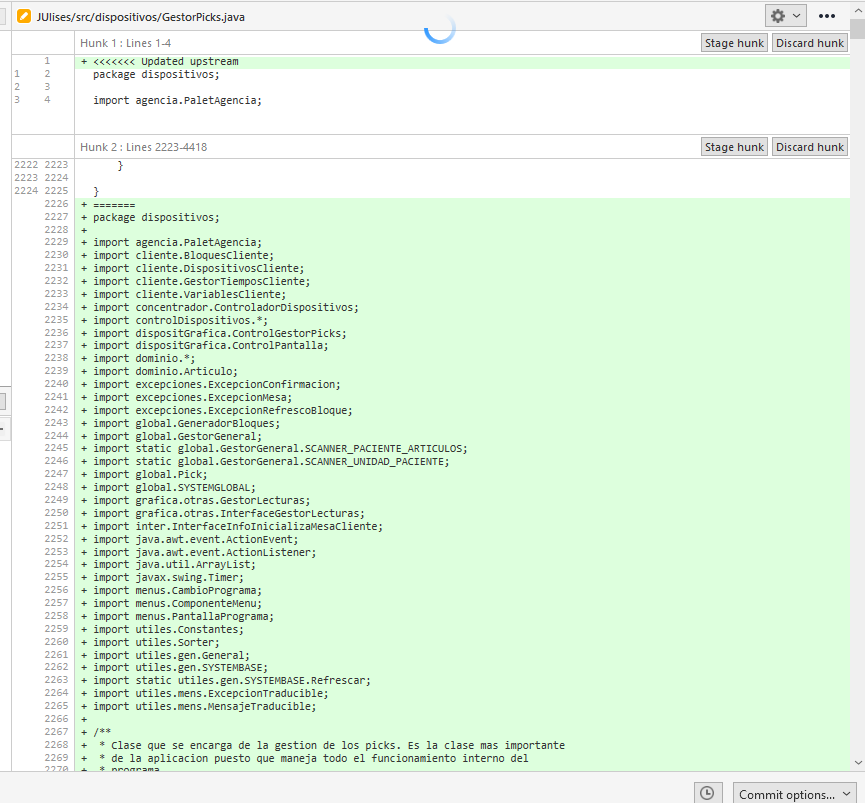The image size is (865, 803).
Task: Discard hunk 1 covering lines 1-4
Action: click(x=809, y=43)
